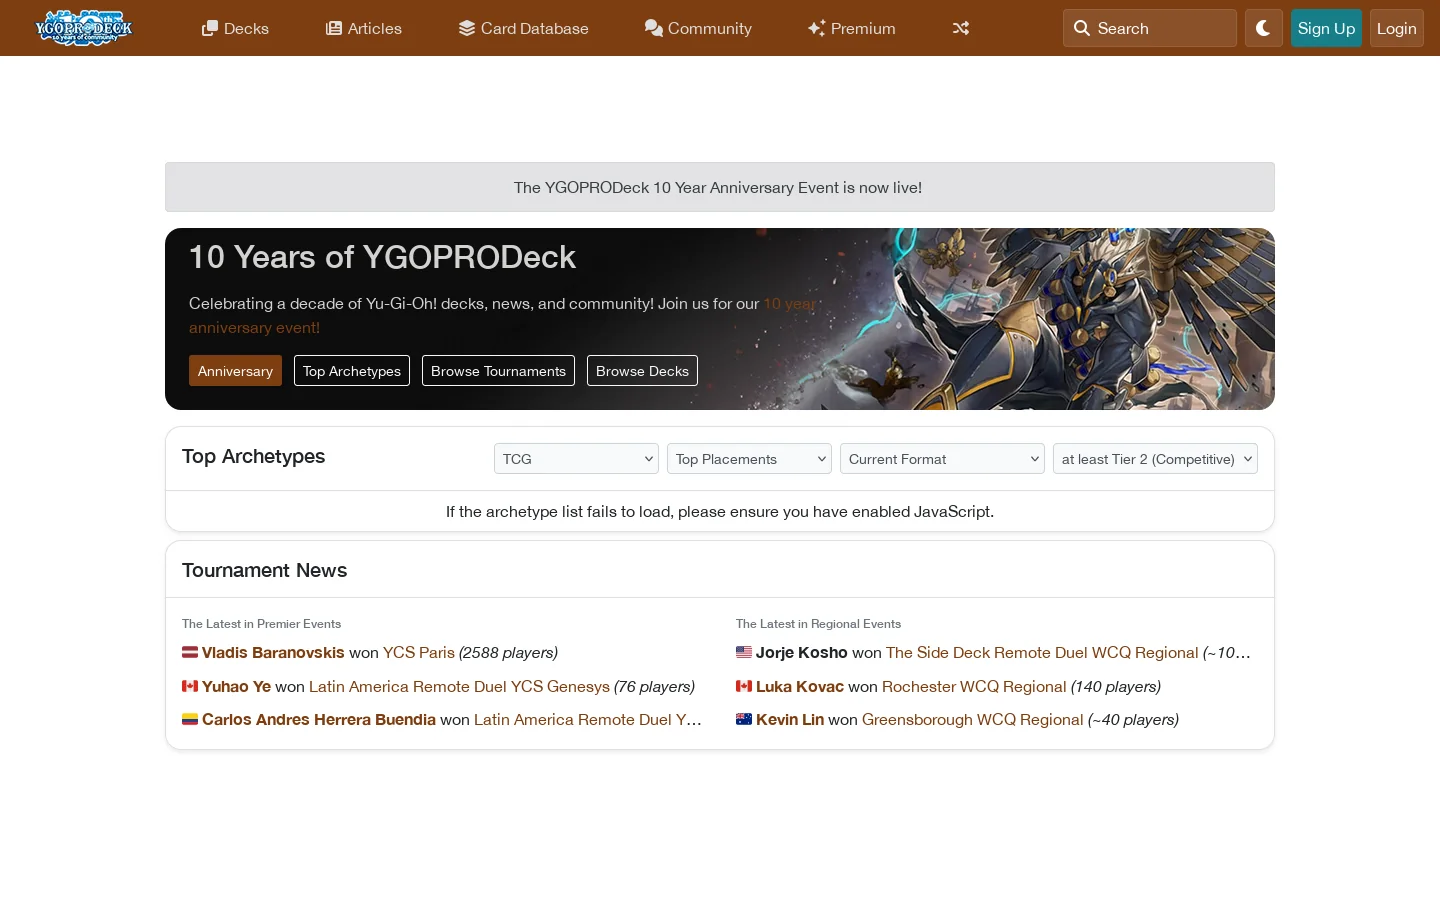Open Kevin Lin player link
This screenshot has height=900, width=1440.
(790, 719)
